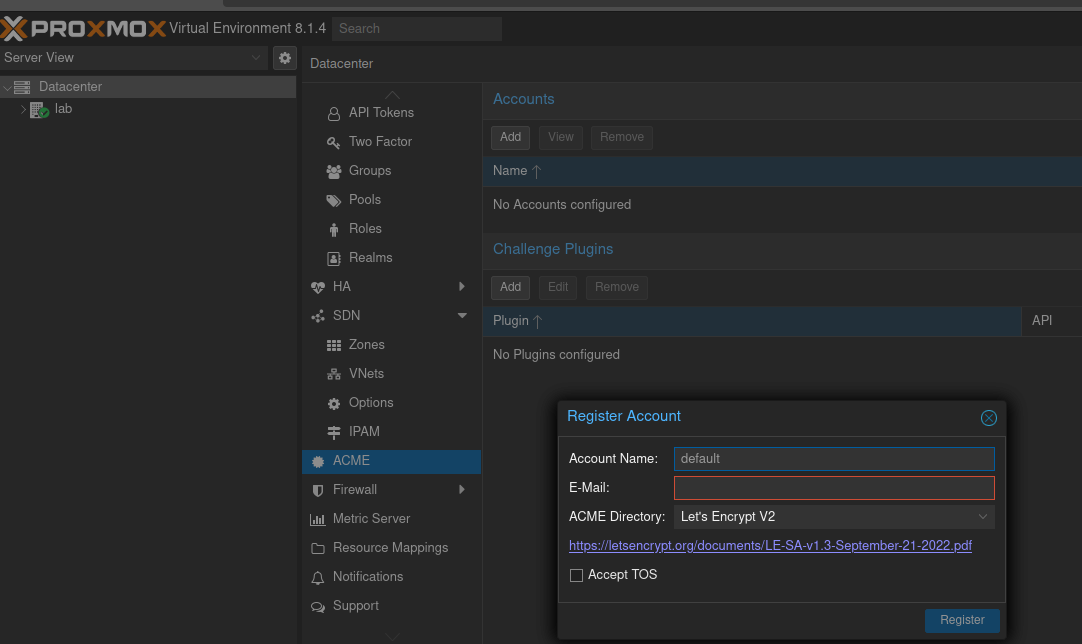
Task: Expand the lab node in tree
Action: (23, 109)
